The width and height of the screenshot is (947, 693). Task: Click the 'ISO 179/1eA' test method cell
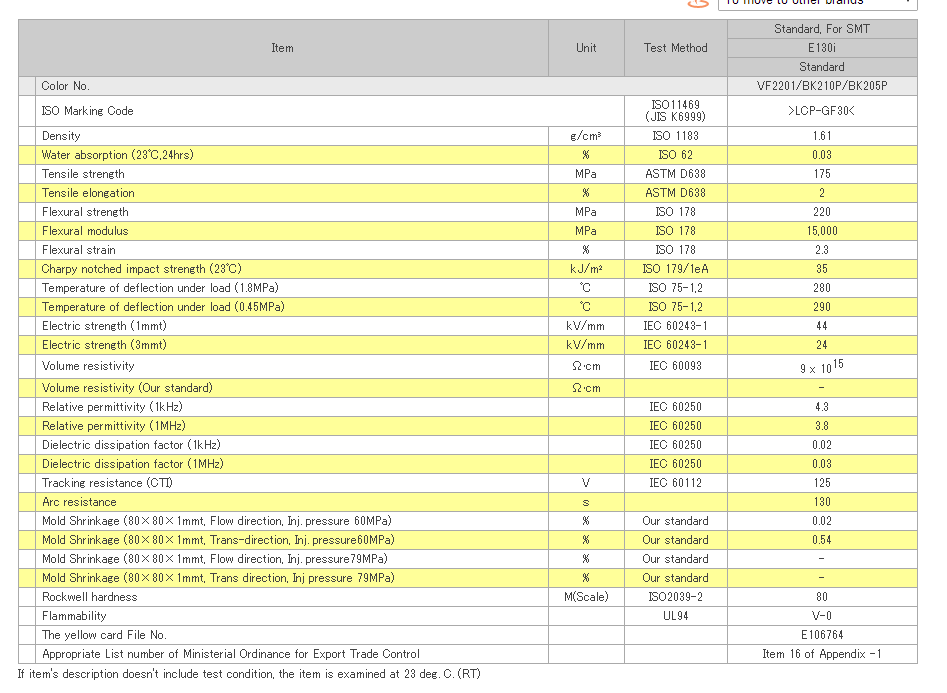point(675,269)
